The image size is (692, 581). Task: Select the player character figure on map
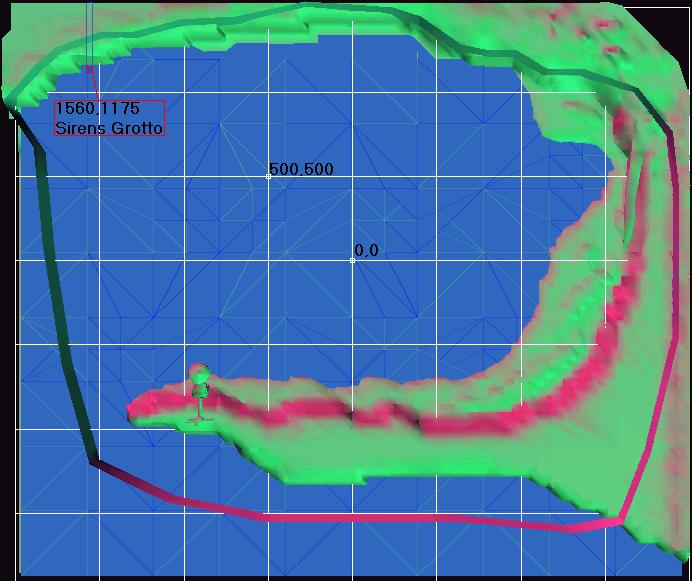(x=199, y=393)
